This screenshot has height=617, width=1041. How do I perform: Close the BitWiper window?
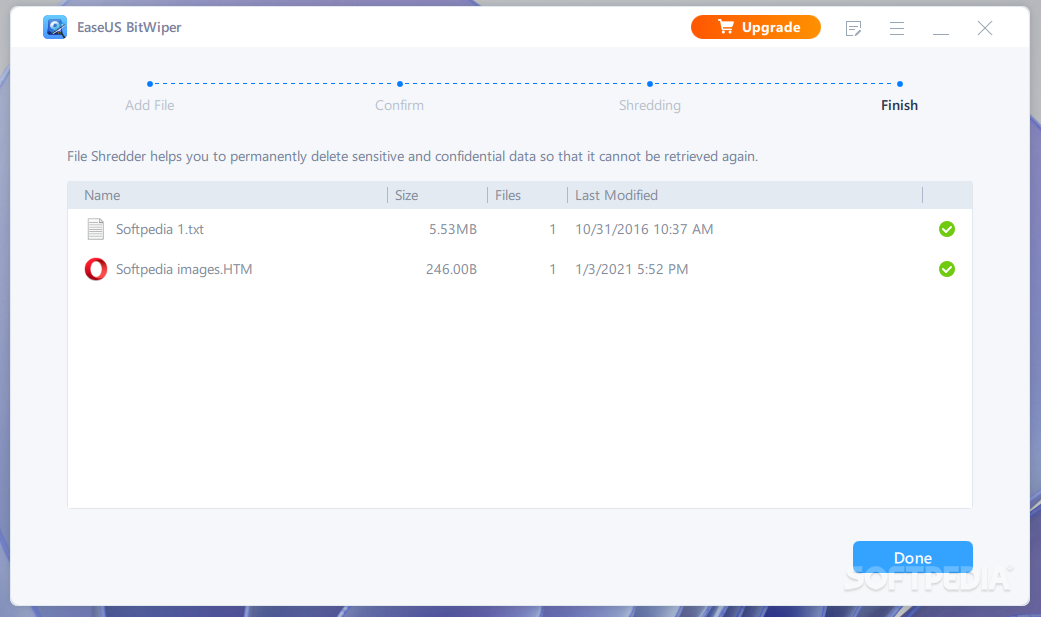(x=985, y=28)
